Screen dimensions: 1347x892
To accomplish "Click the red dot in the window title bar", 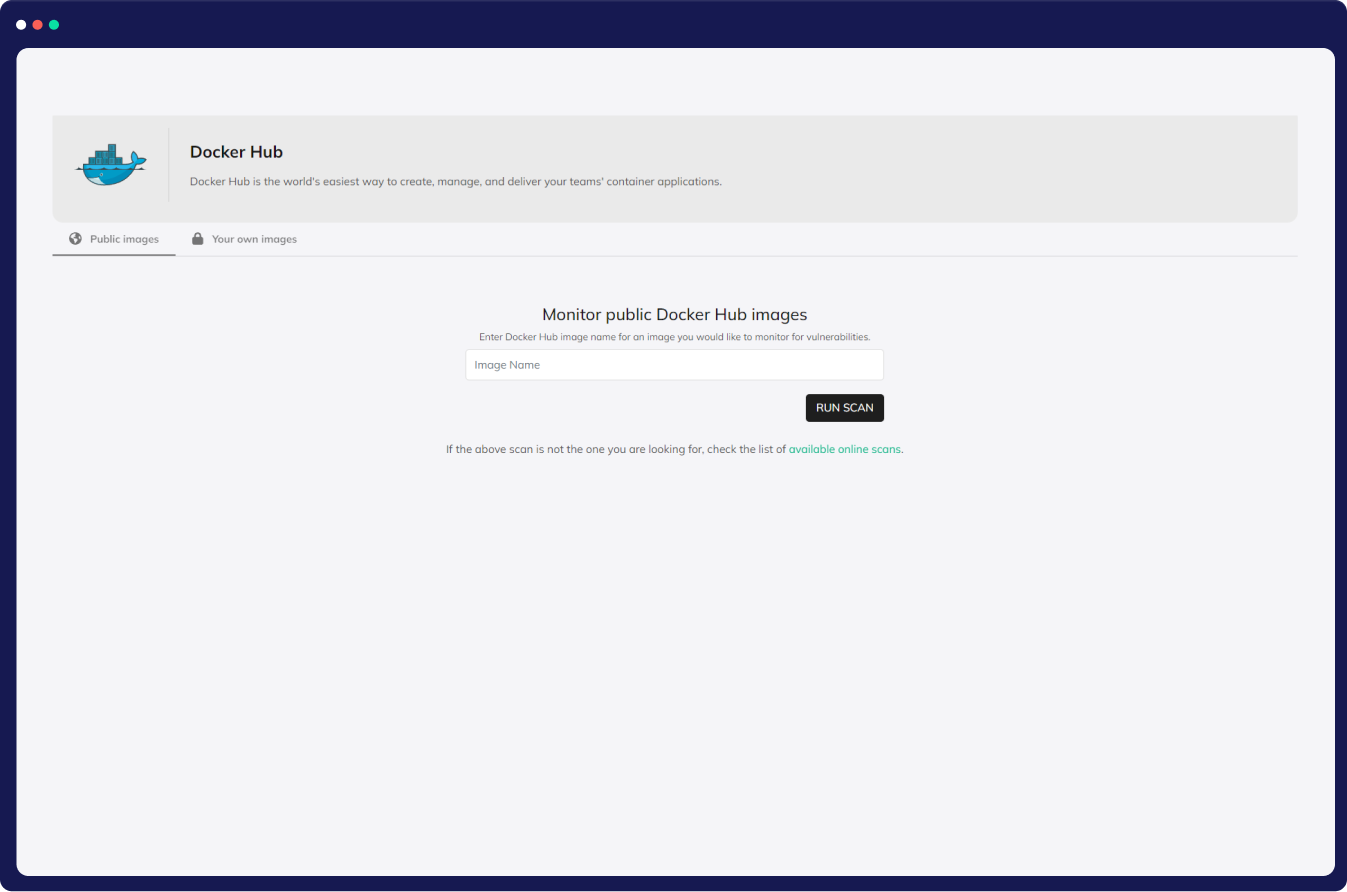I will pos(37,25).
